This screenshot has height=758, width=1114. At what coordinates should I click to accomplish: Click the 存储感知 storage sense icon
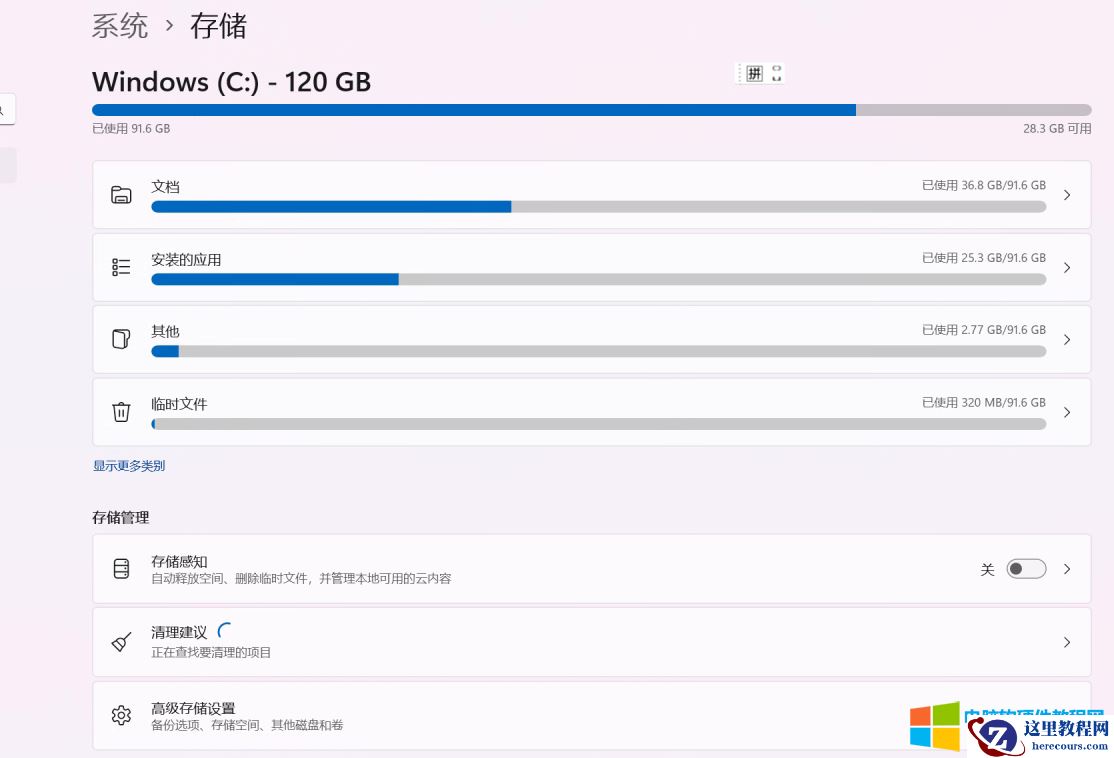pos(121,568)
